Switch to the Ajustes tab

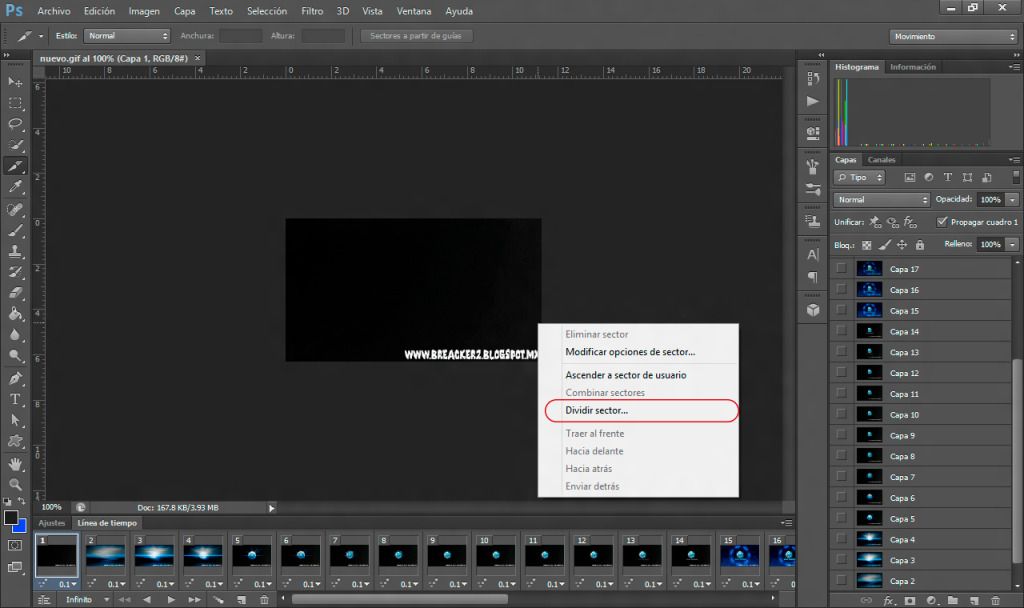(x=52, y=522)
